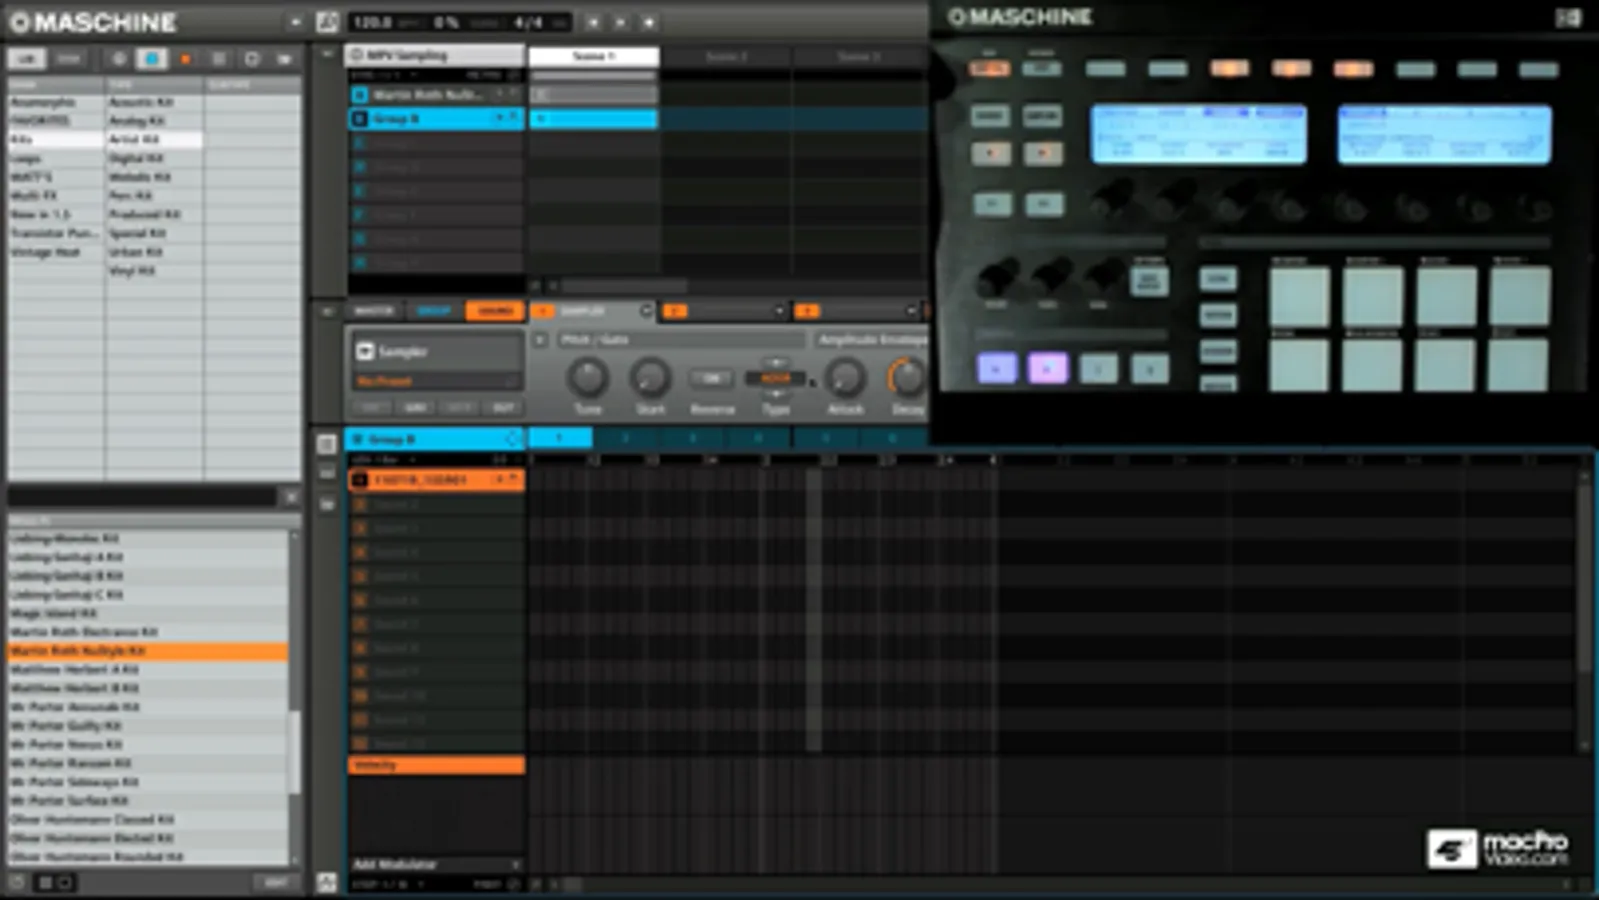Open the Maschine main menu dropdown arrow
Viewport: 1599px width, 900px height.
pyautogui.click(x=295, y=22)
